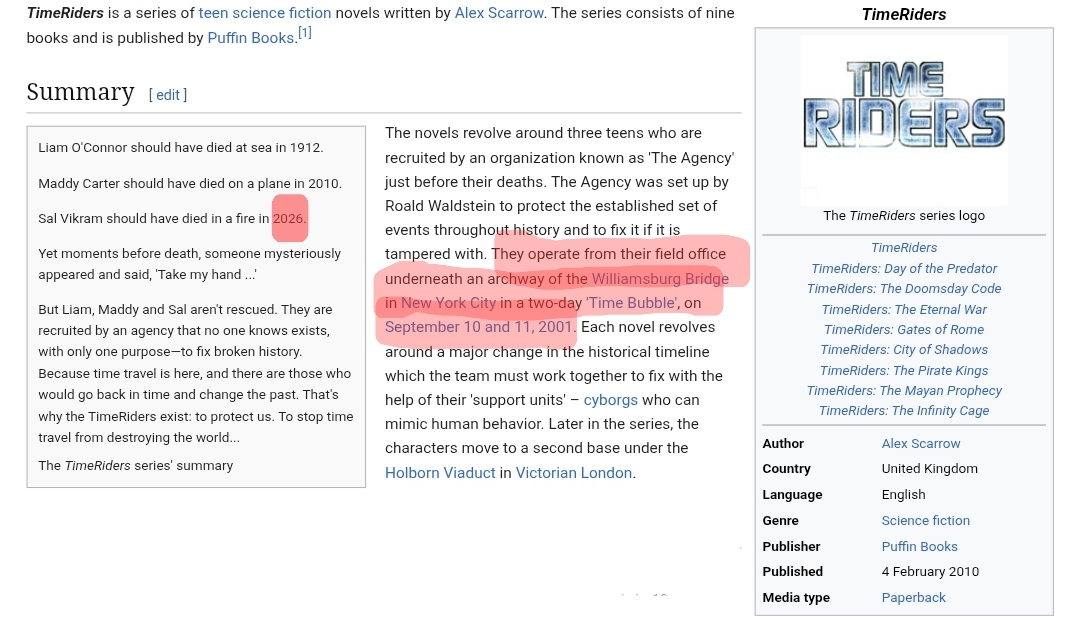The width and height of the screenshot is (1079, 623).
Task: Open Alex Scarrow author link in infobox
Action: 921,444
